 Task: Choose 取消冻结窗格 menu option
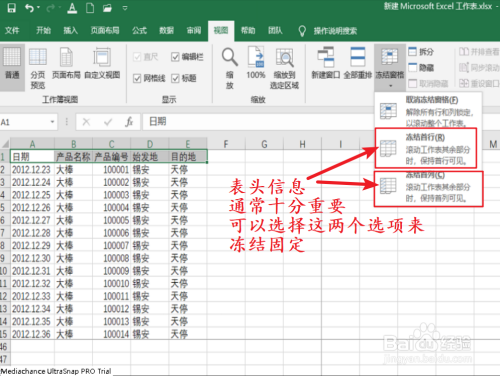(428, 111)
